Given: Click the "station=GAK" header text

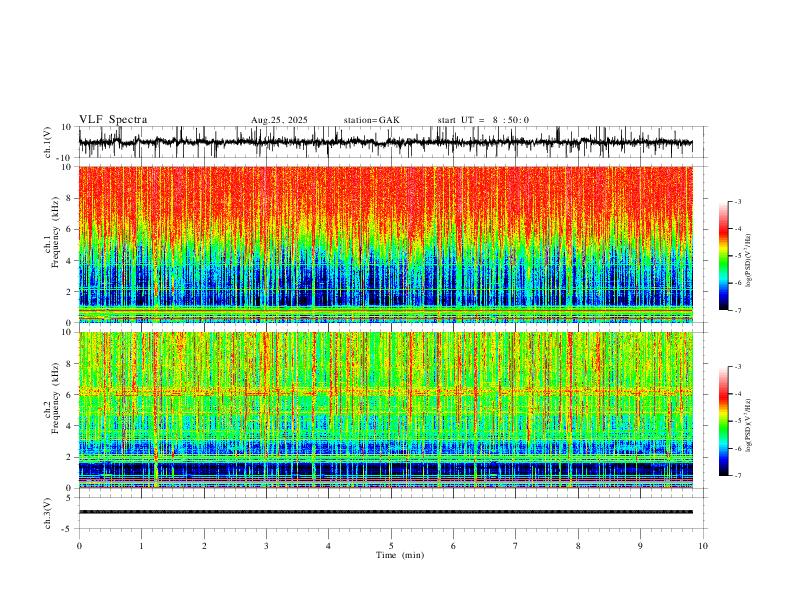Looking at the screenshot, I should click(372, 120).
